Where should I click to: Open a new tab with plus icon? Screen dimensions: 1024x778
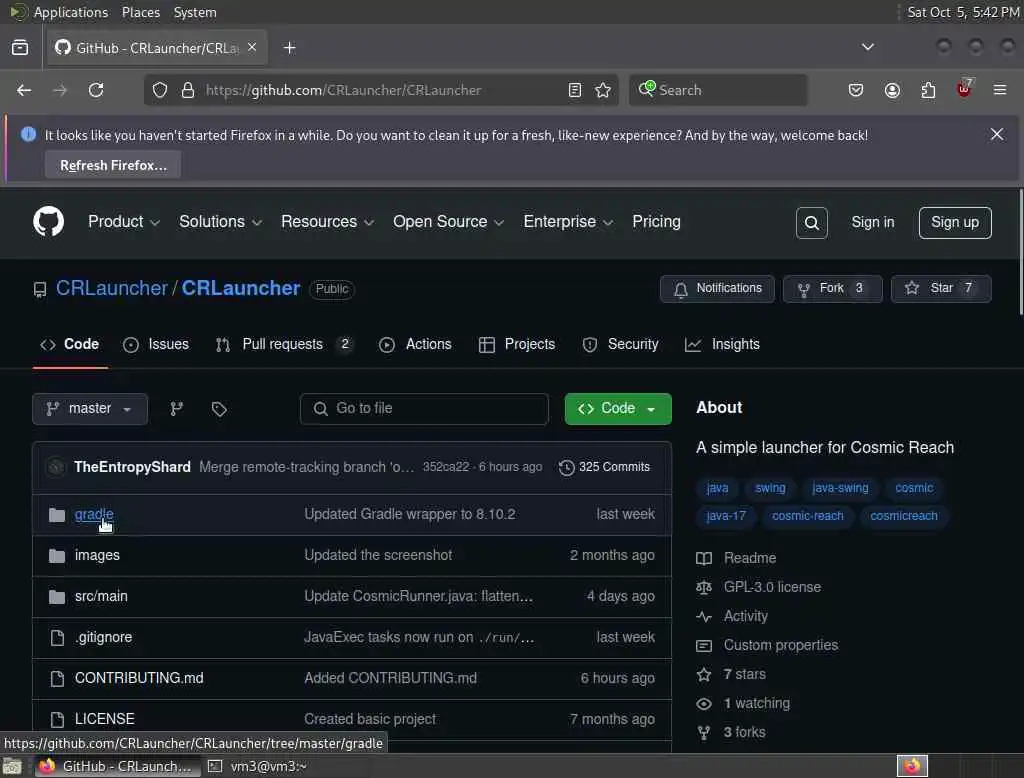click(289, 48)
